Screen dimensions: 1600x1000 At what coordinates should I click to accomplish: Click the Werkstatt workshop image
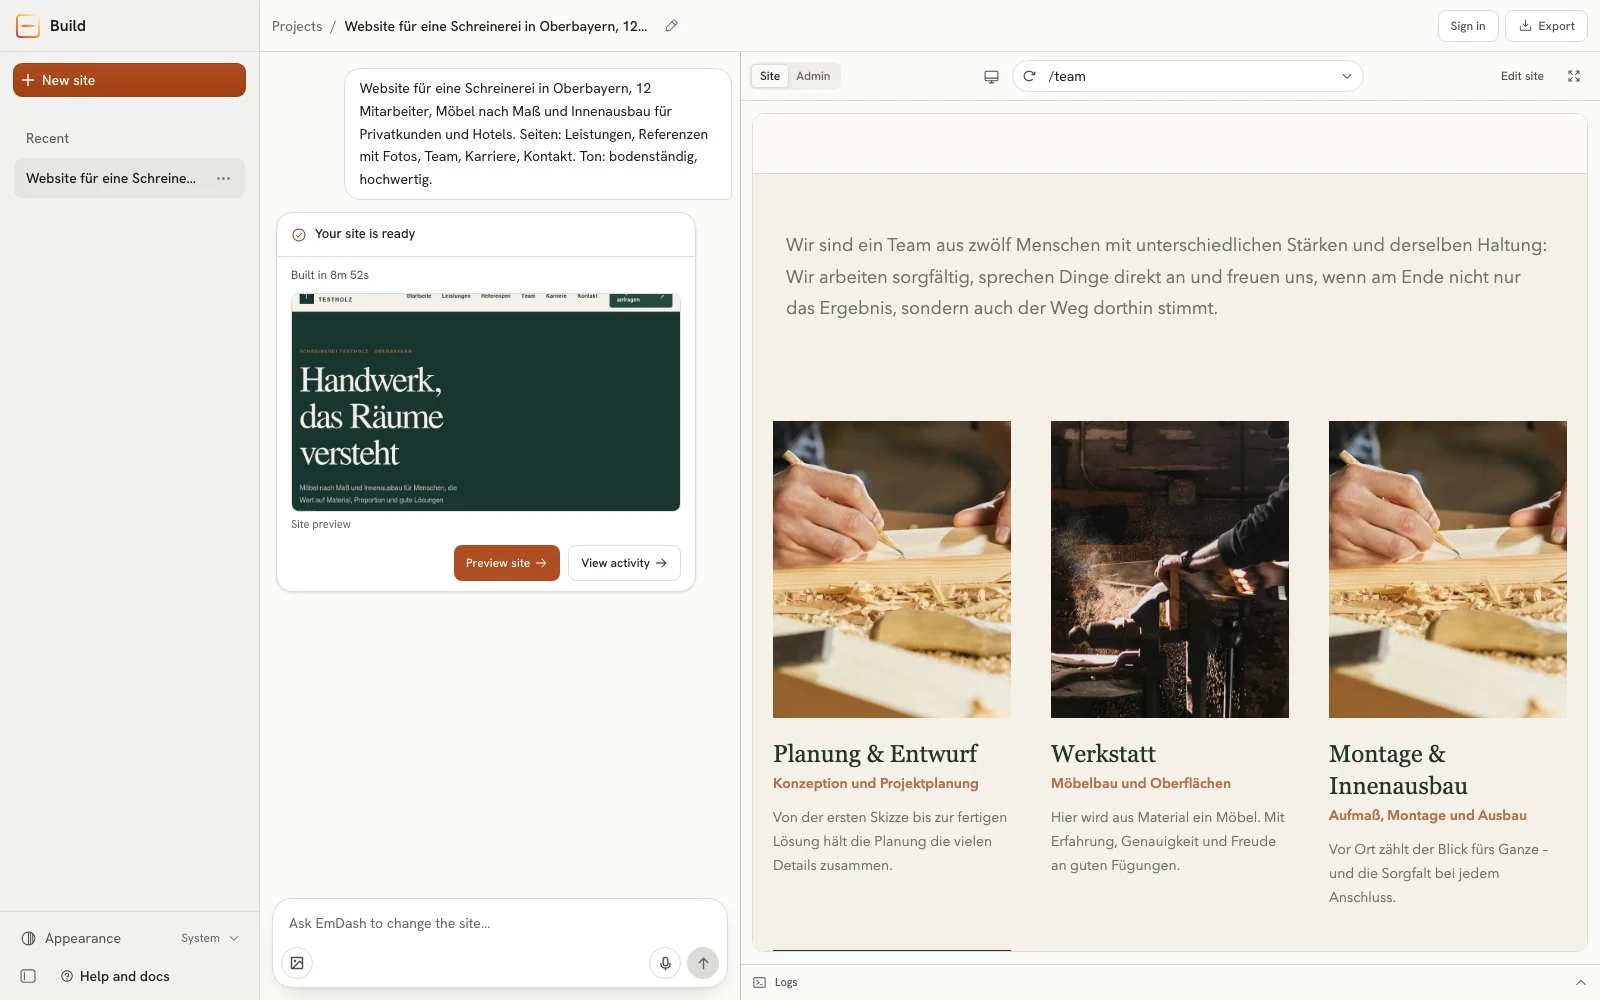coord(1170,569)
